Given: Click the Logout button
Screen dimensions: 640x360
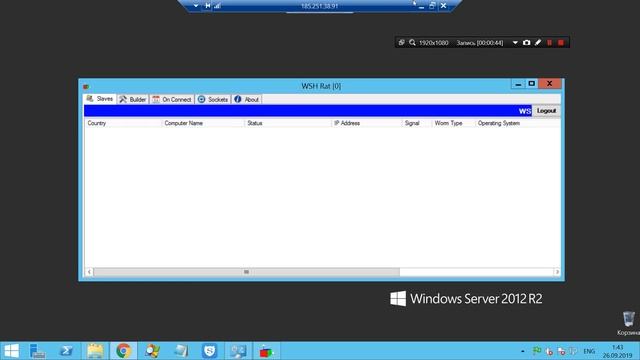Looking at the screenshot, I should point(546,111).
